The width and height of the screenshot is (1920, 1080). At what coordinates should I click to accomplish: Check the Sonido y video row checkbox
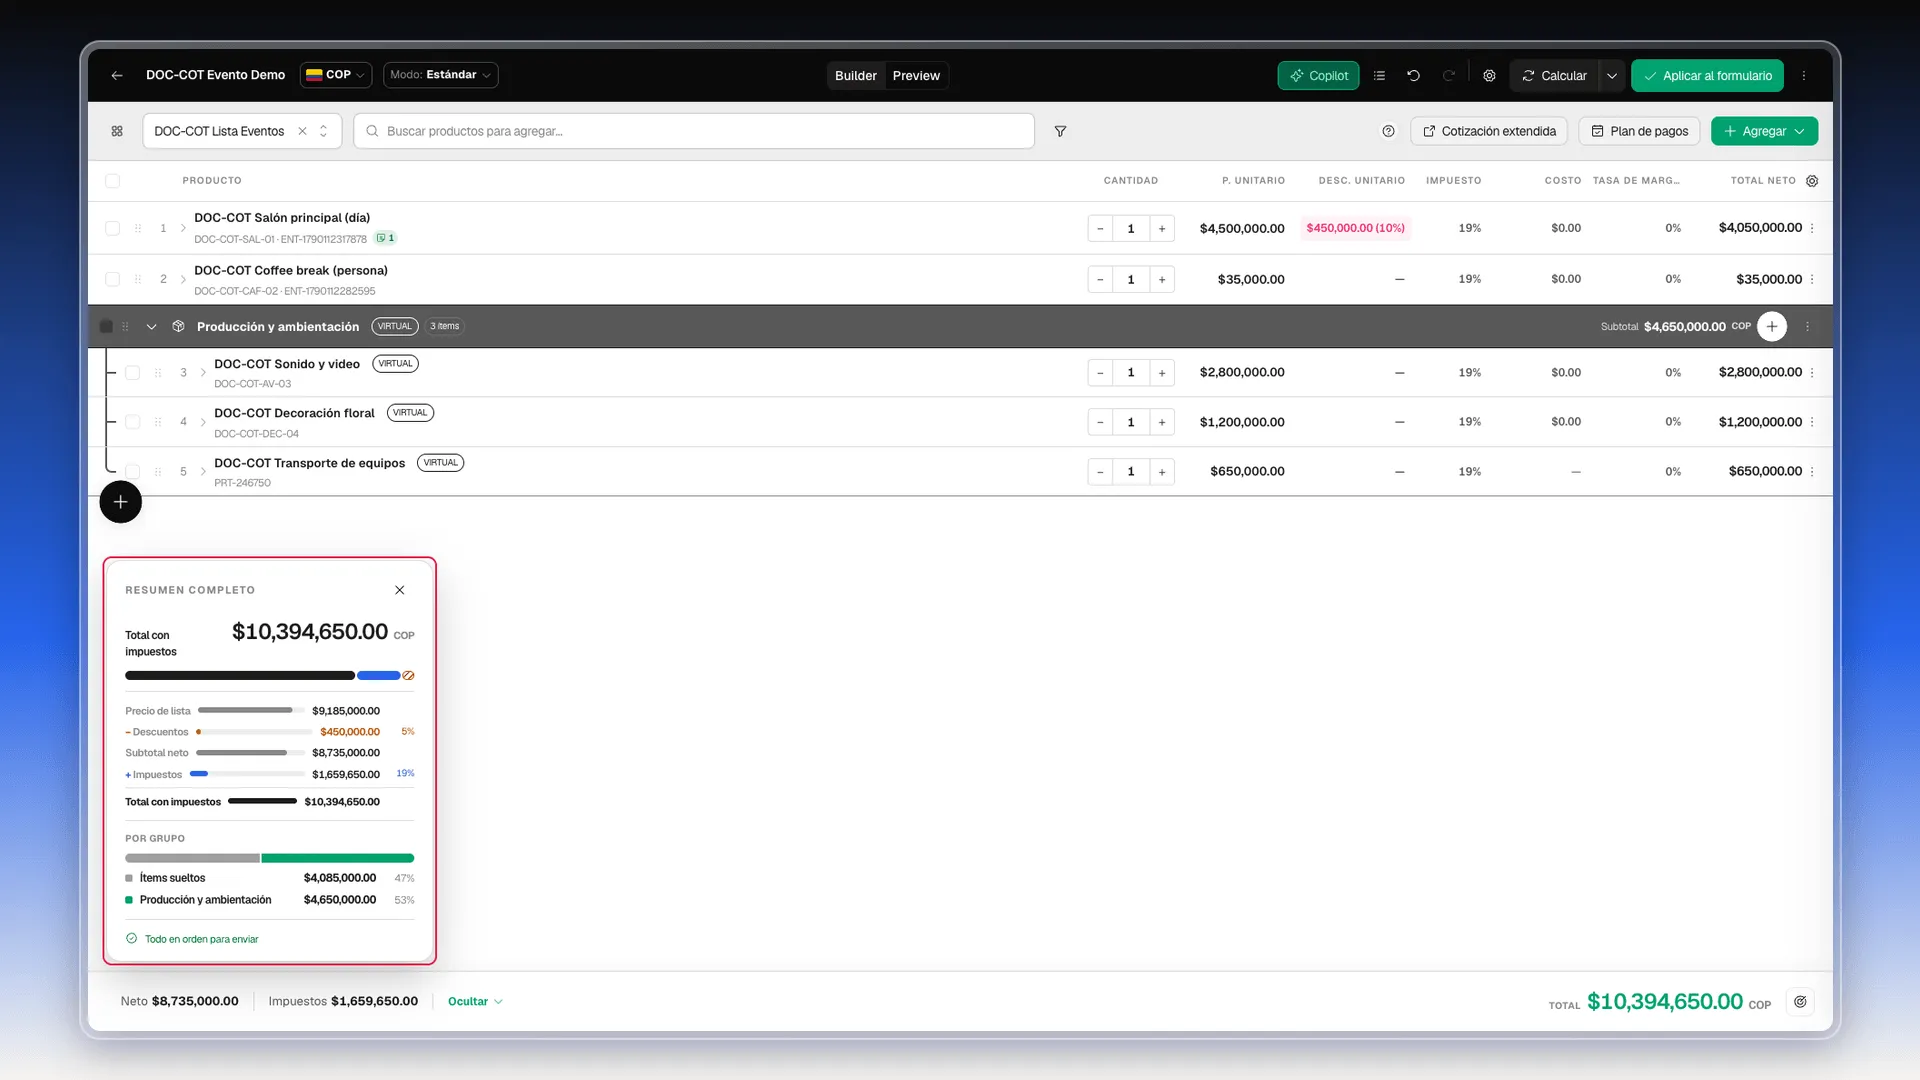[132, 372]
